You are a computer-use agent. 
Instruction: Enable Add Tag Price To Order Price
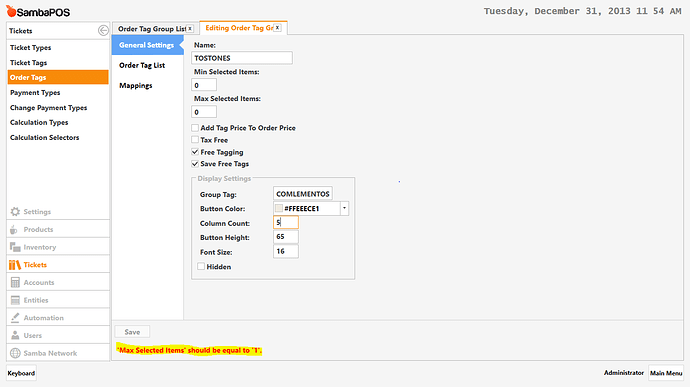click(x=195, y=128)
